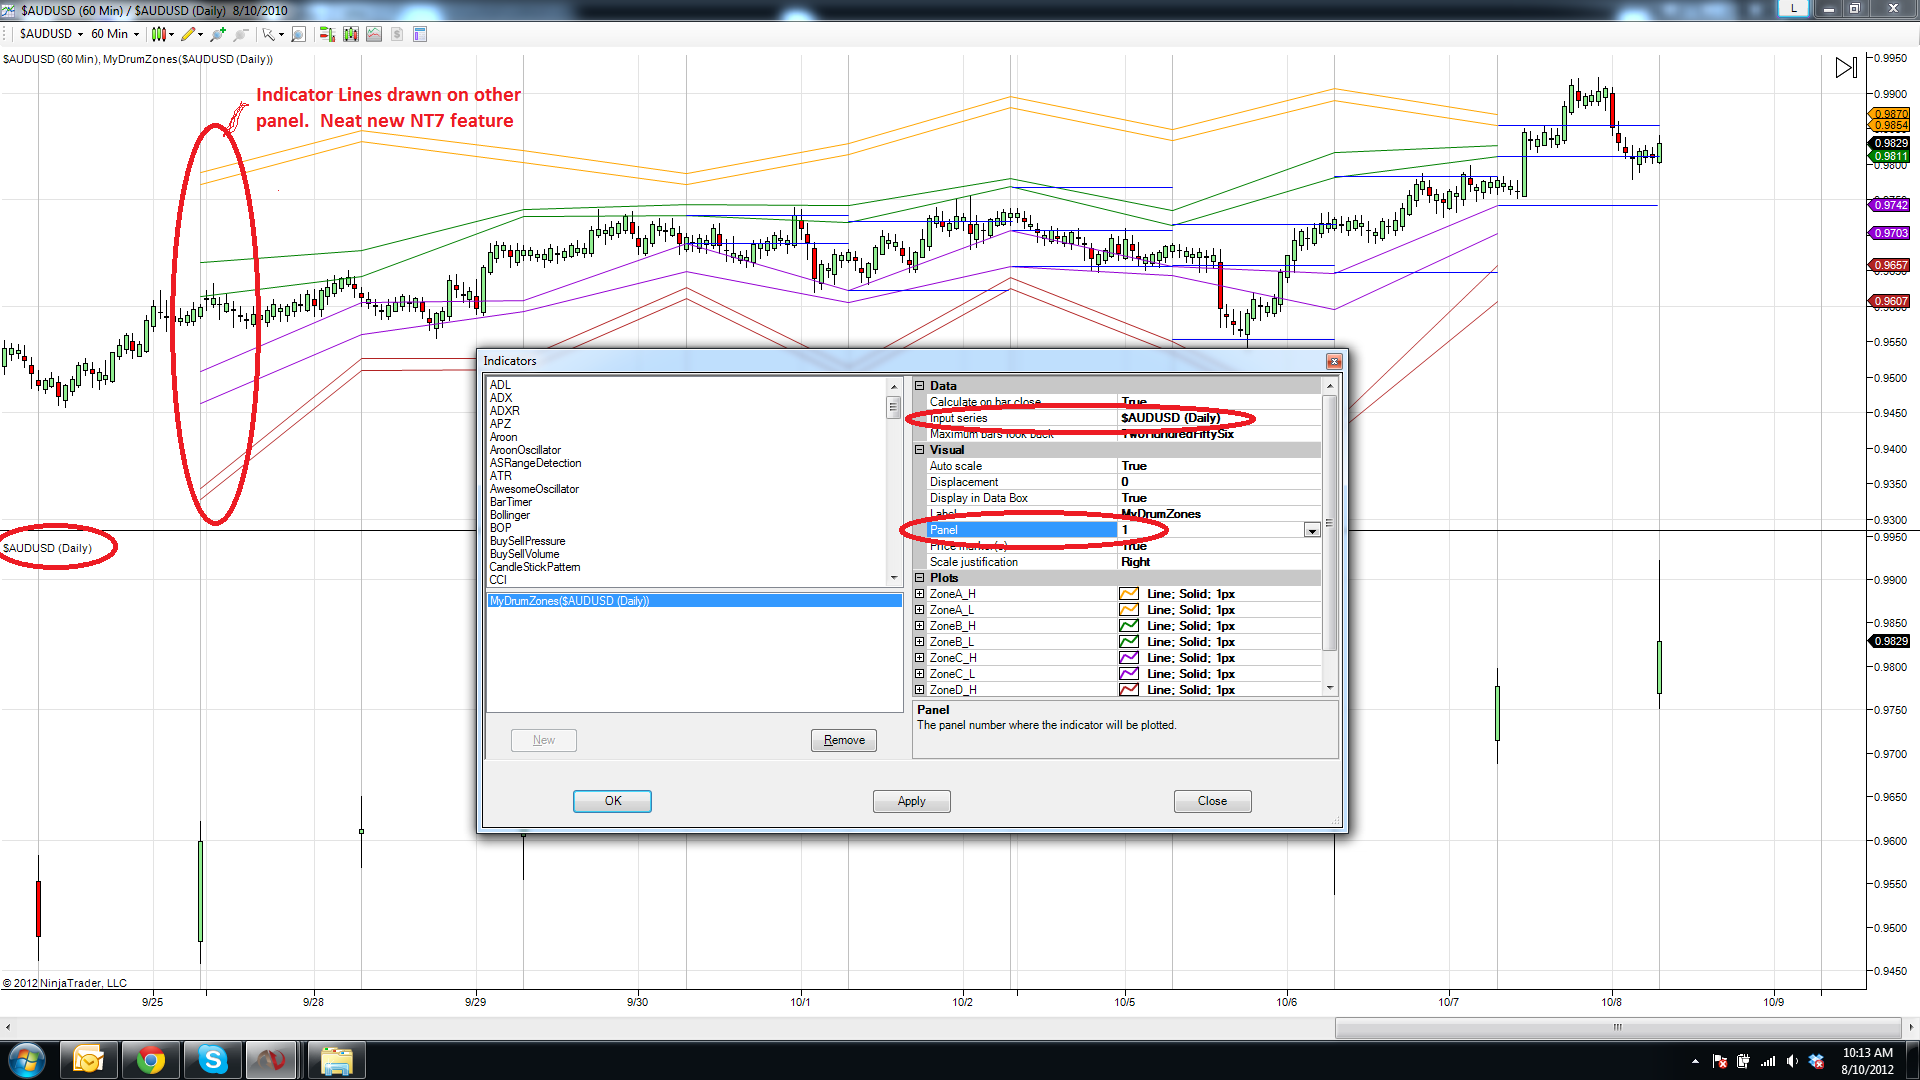Image resolution: width=1920 pixels, height=1080 pixels.
Task: Collapse the Plots property section
Action: (920, 577)
